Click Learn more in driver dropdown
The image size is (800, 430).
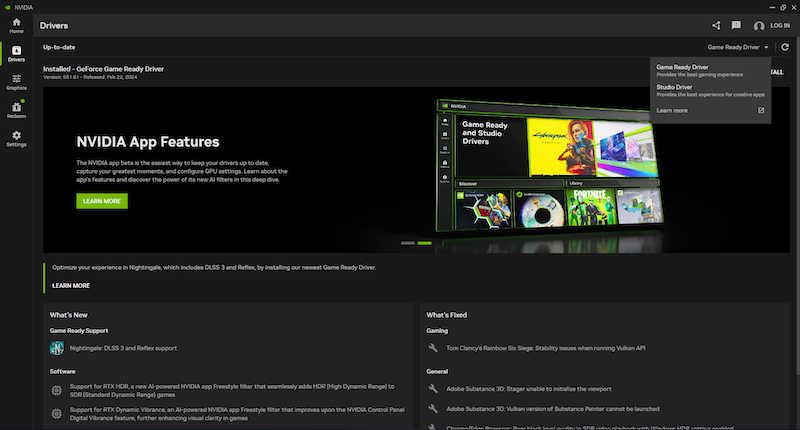tap(672, 110)
